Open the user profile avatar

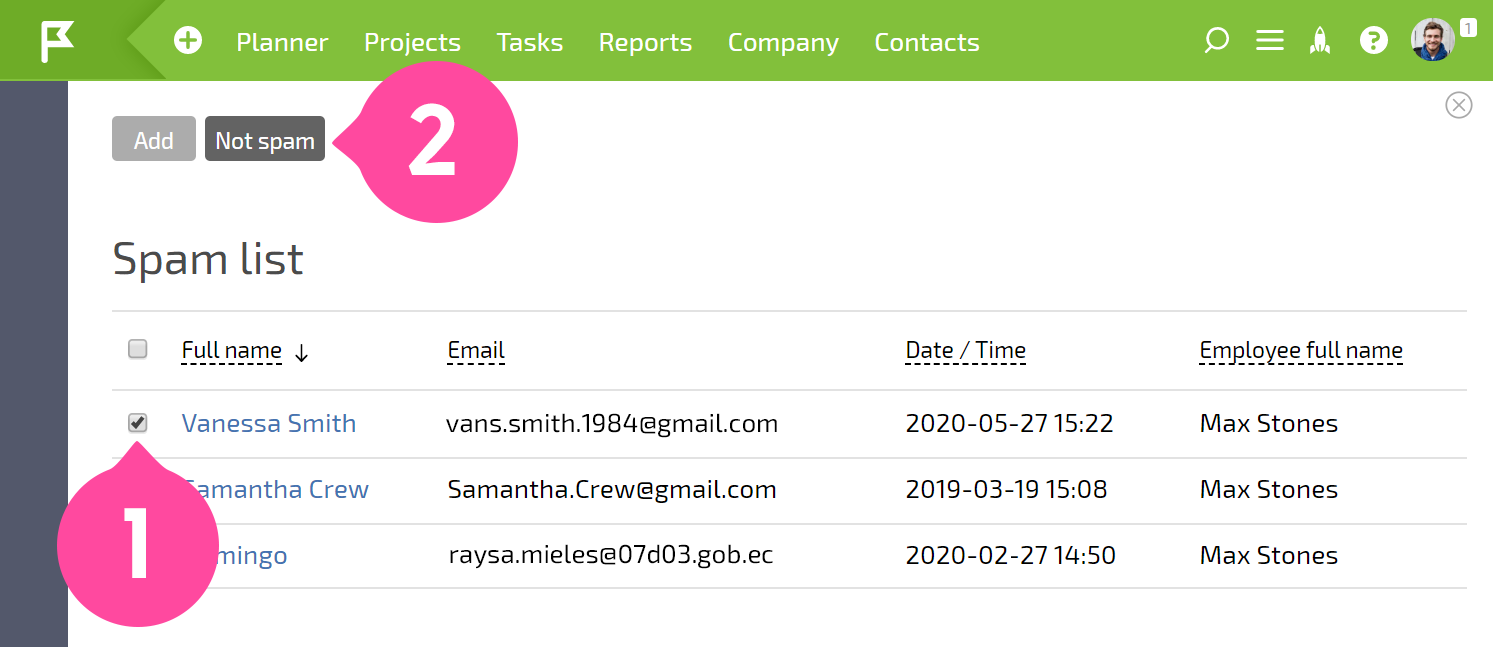point(1432,40)
